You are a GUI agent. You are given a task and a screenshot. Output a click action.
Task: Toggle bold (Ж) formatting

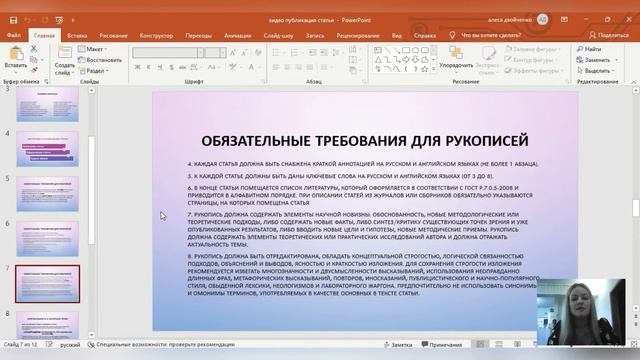tap(138, 67)
